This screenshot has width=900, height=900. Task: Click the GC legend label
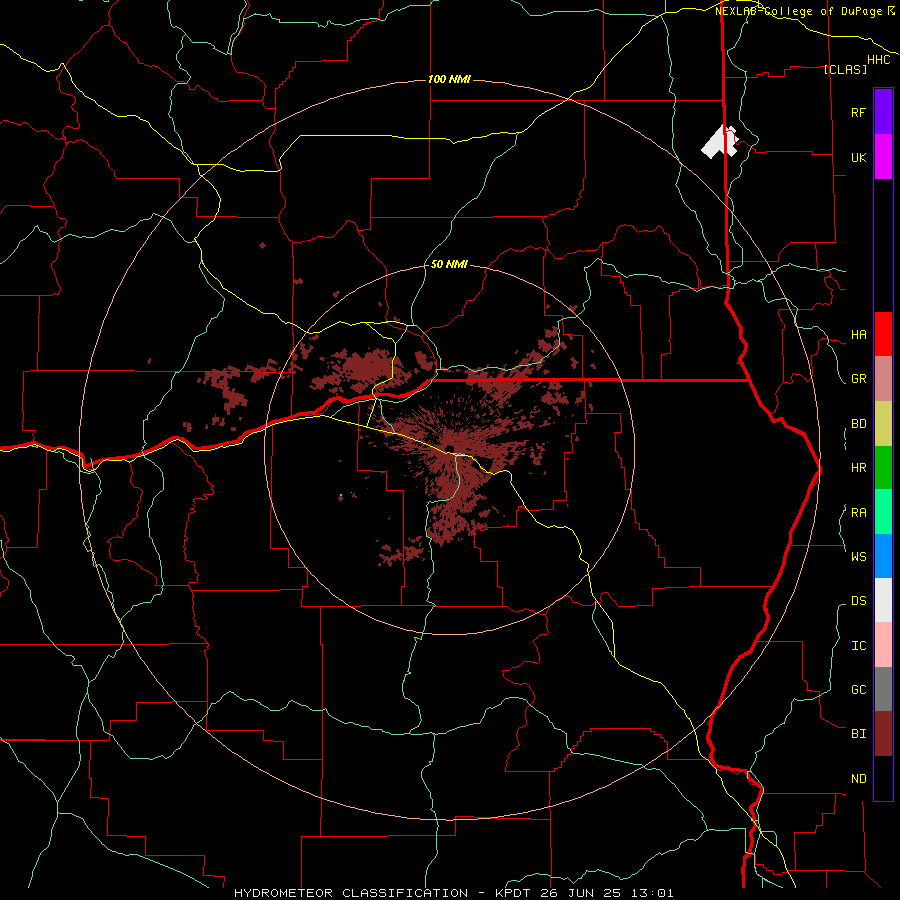[858, 690]
